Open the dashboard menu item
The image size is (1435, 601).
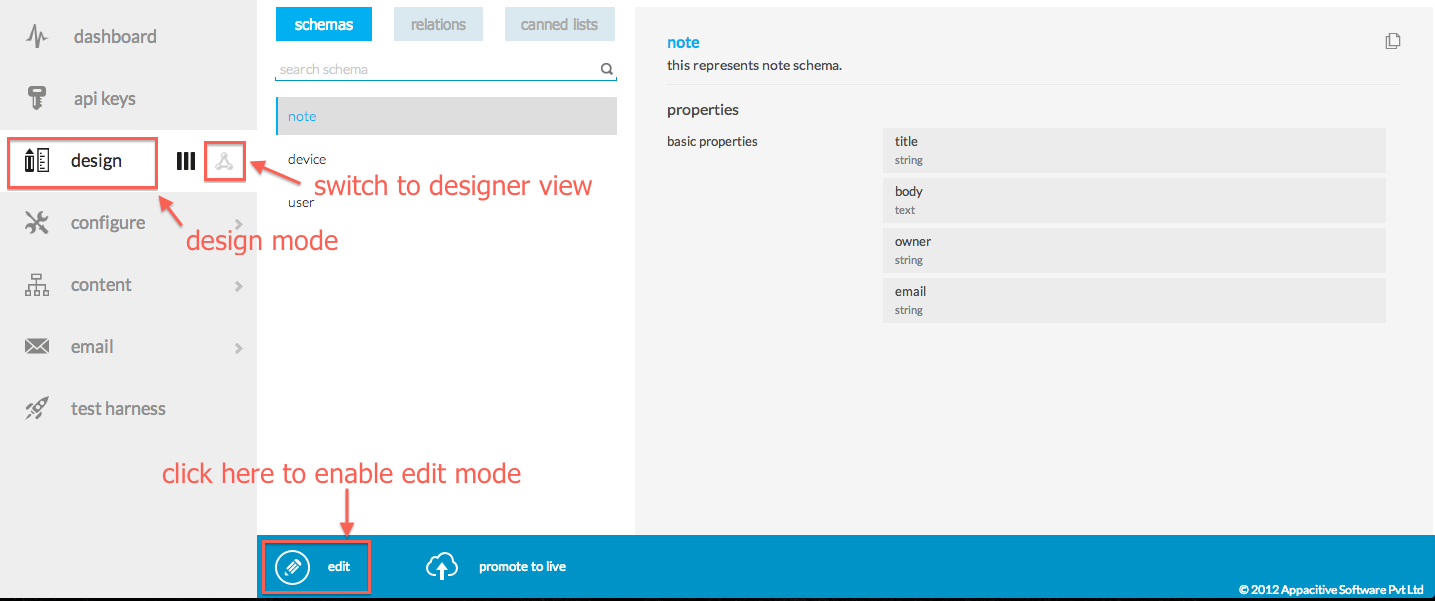(115, 37)
